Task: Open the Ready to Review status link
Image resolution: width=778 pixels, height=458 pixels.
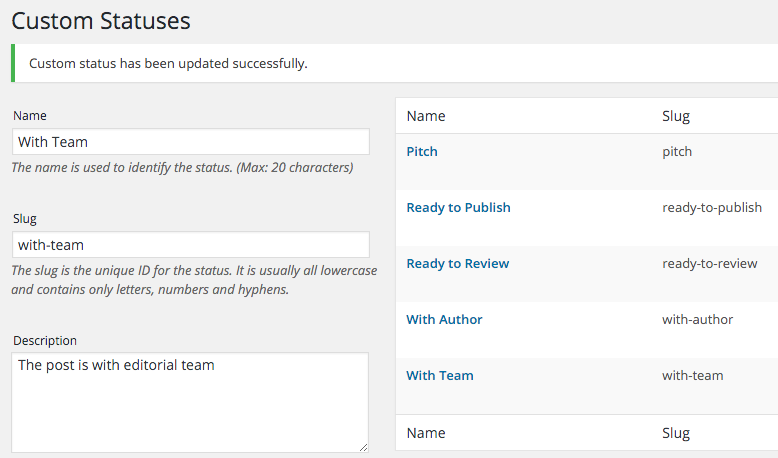Action: coord(457,263)
